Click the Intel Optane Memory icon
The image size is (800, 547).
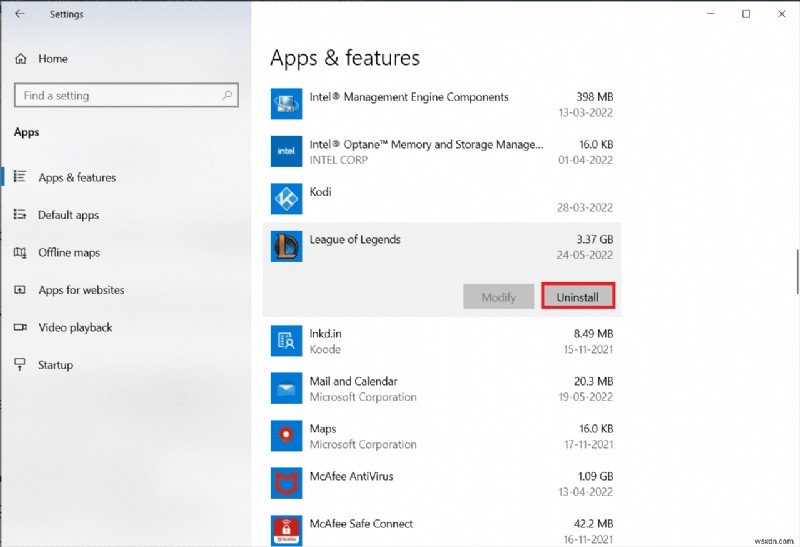pos(287,152)
